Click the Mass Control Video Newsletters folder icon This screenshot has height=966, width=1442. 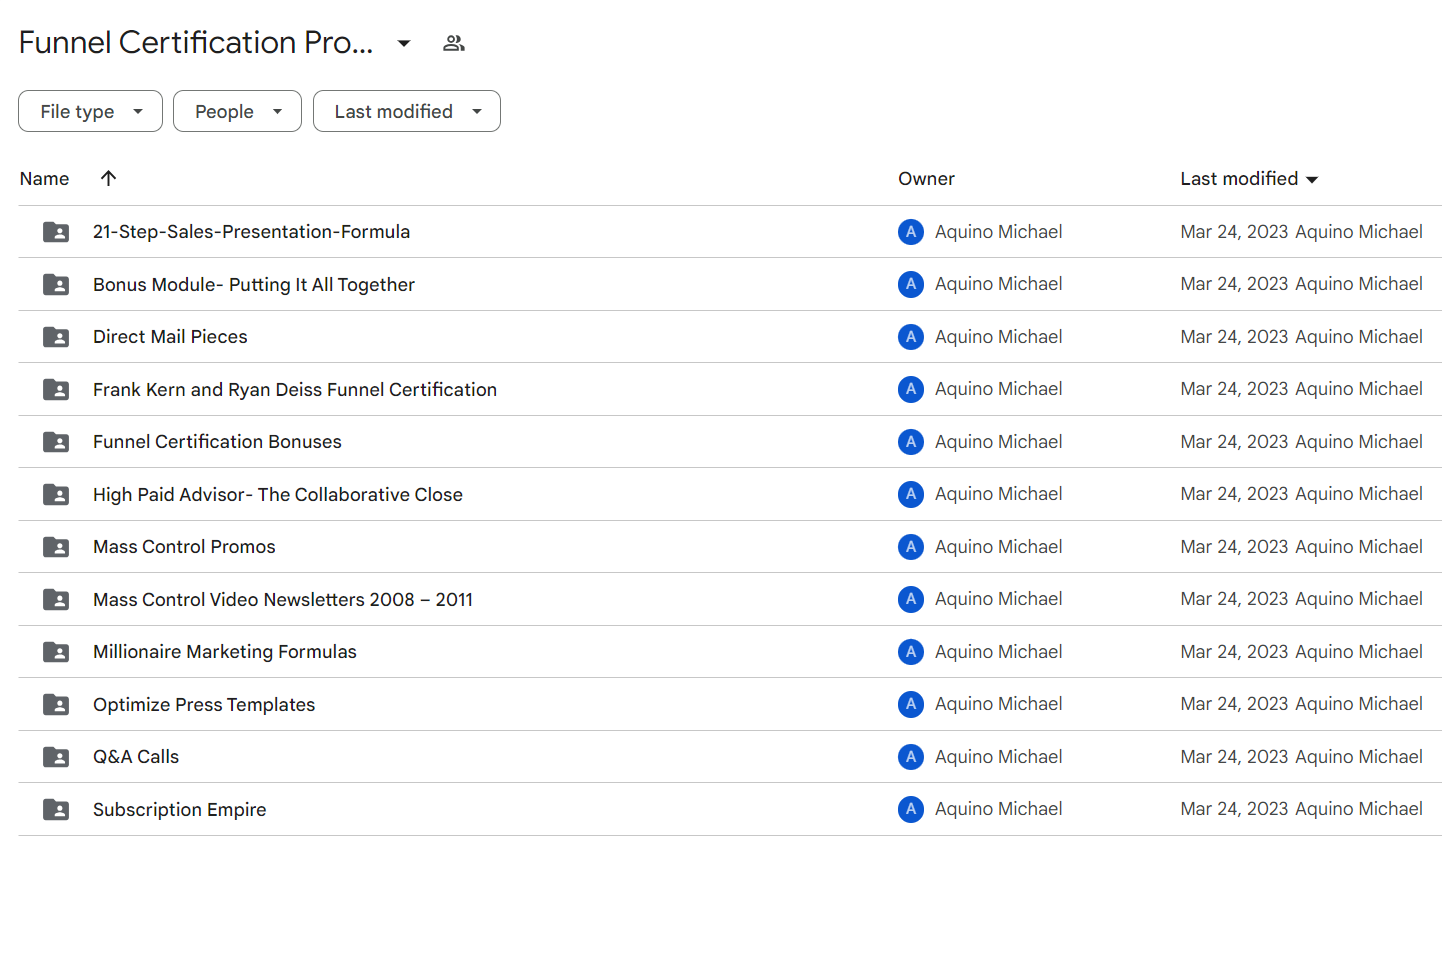(56, 600)
